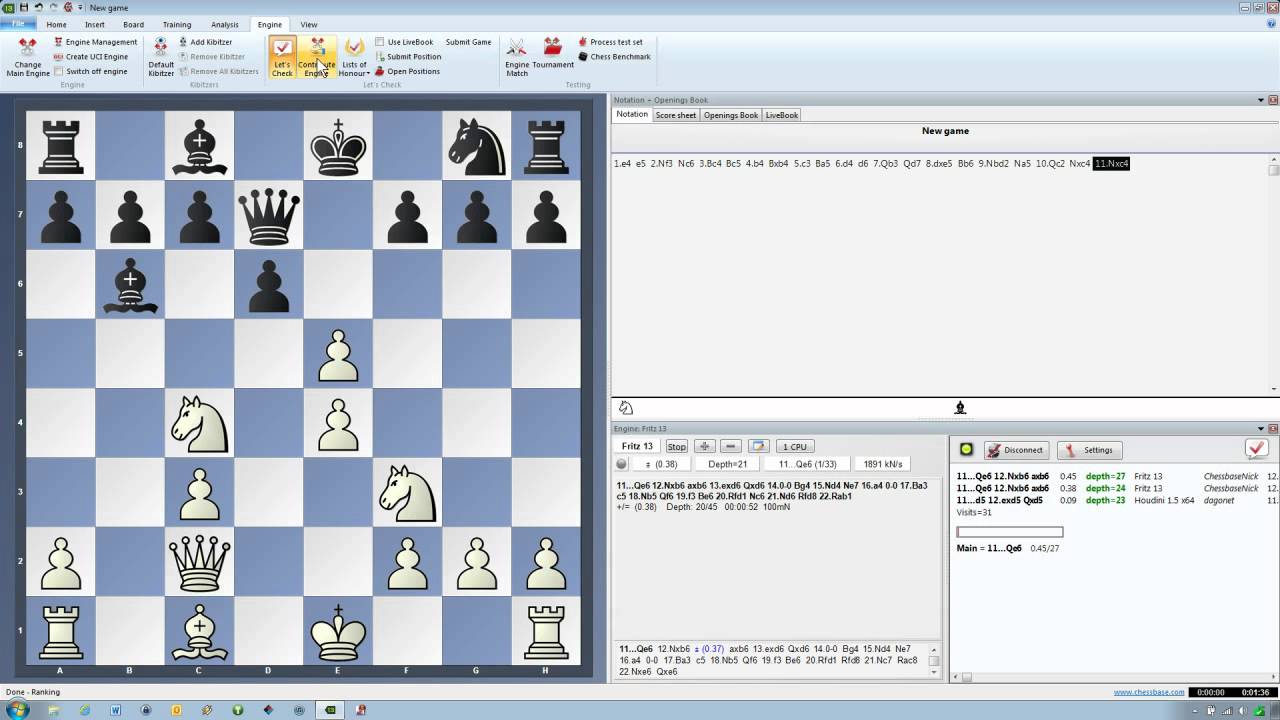Start an Engine Match
1280x720 pixels.
(517, 58)
